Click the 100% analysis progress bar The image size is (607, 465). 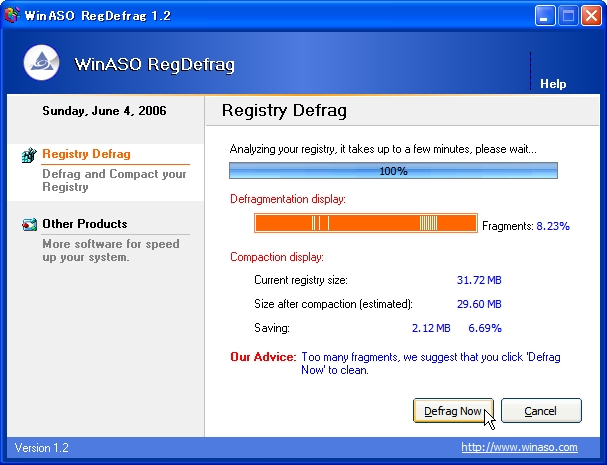(393, 171)
